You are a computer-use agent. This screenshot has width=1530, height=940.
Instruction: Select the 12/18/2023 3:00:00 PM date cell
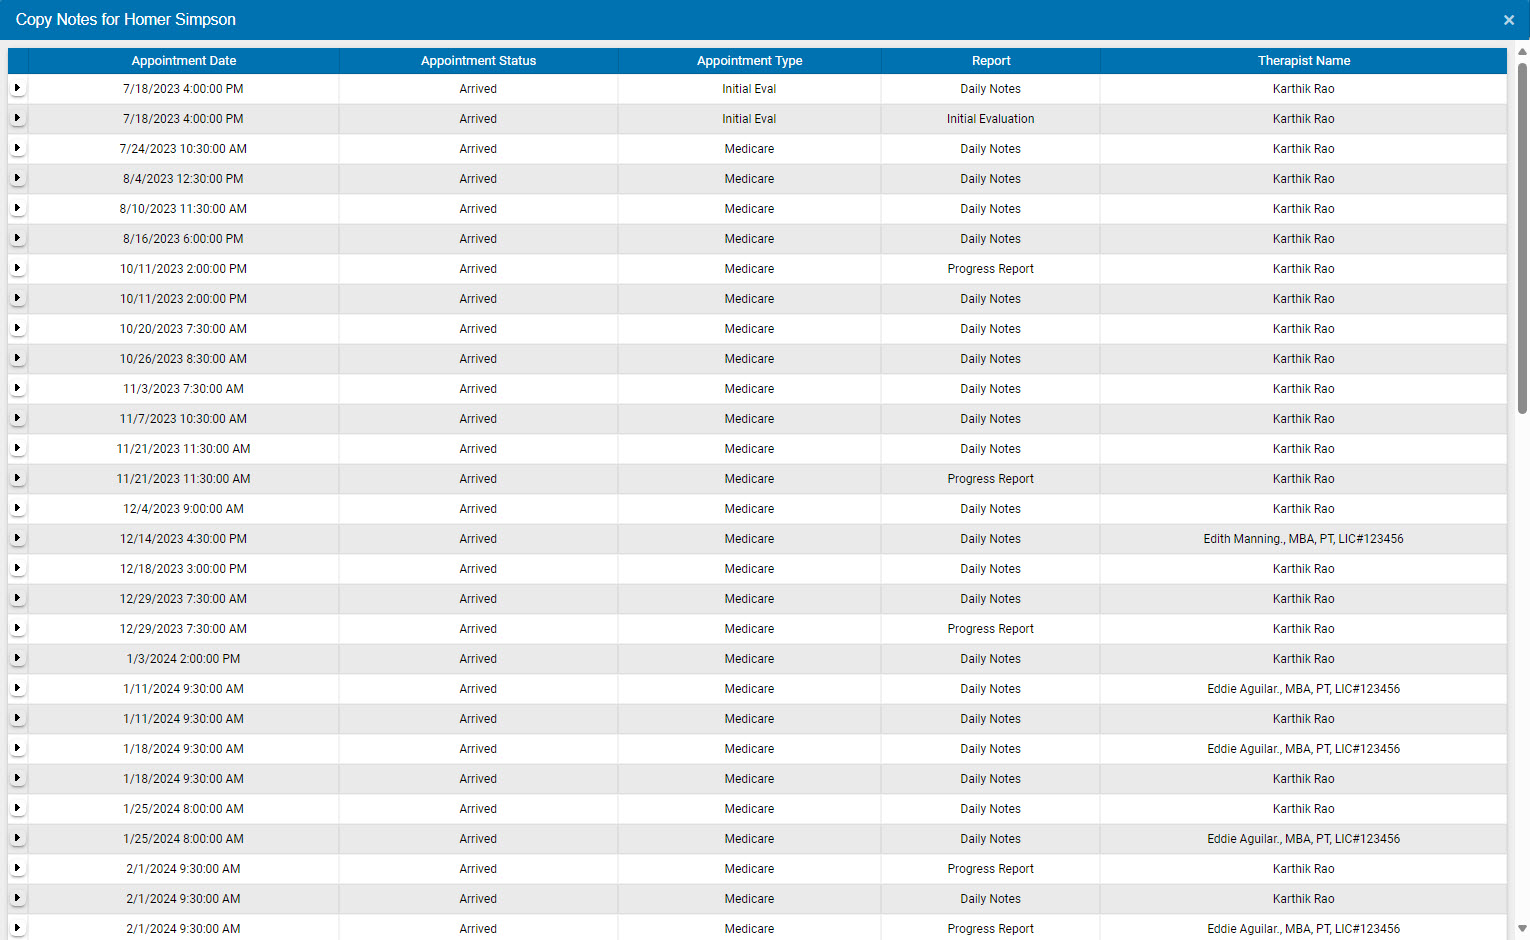[x=183, y=569]
